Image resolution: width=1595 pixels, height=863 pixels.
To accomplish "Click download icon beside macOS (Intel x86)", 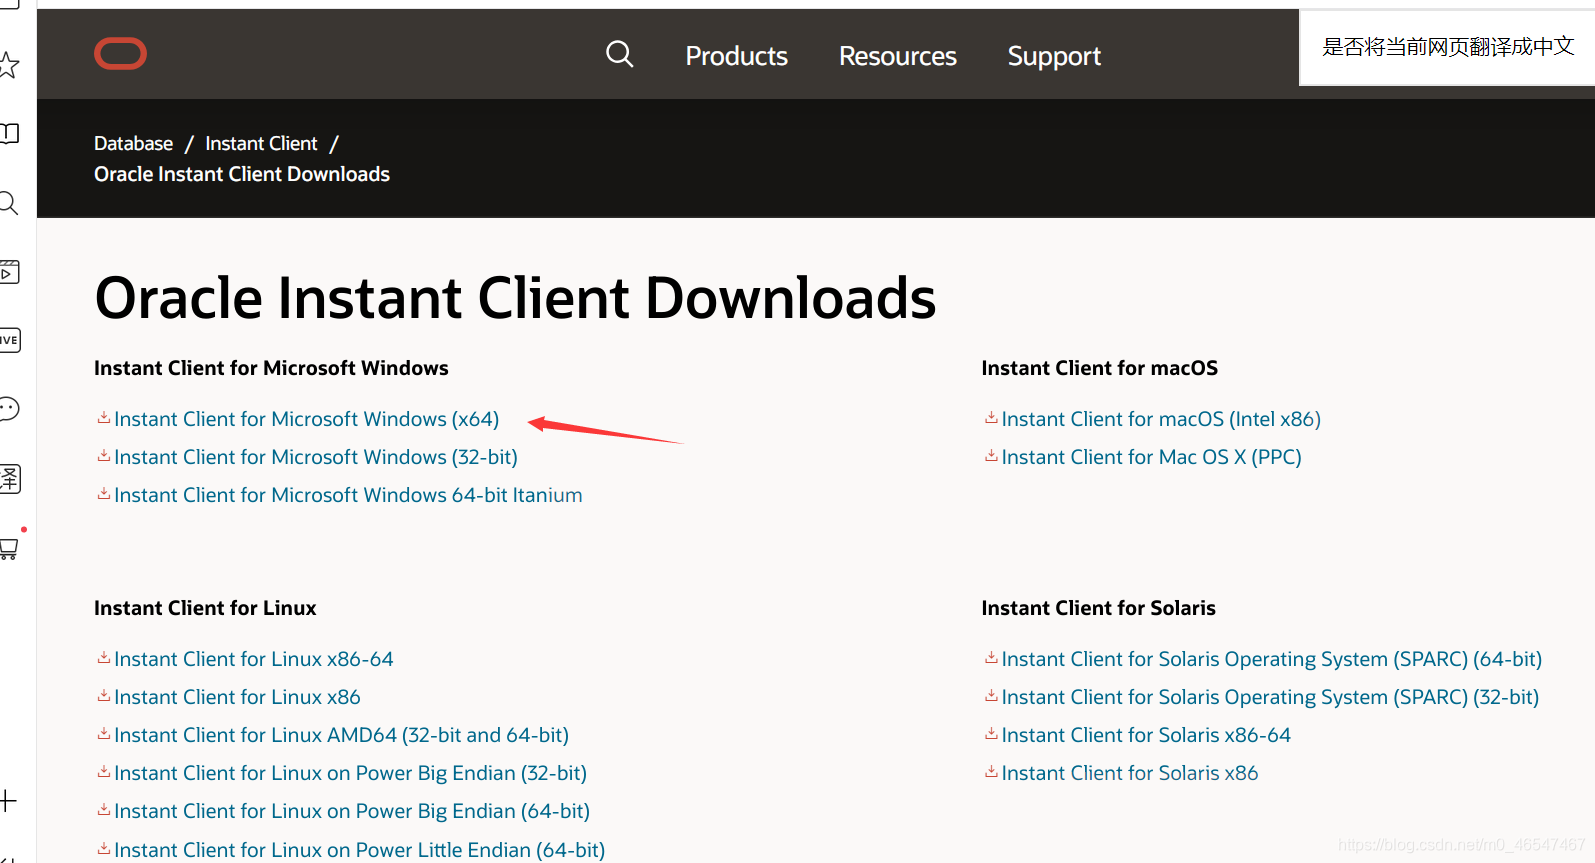I will tap(991, 418).
